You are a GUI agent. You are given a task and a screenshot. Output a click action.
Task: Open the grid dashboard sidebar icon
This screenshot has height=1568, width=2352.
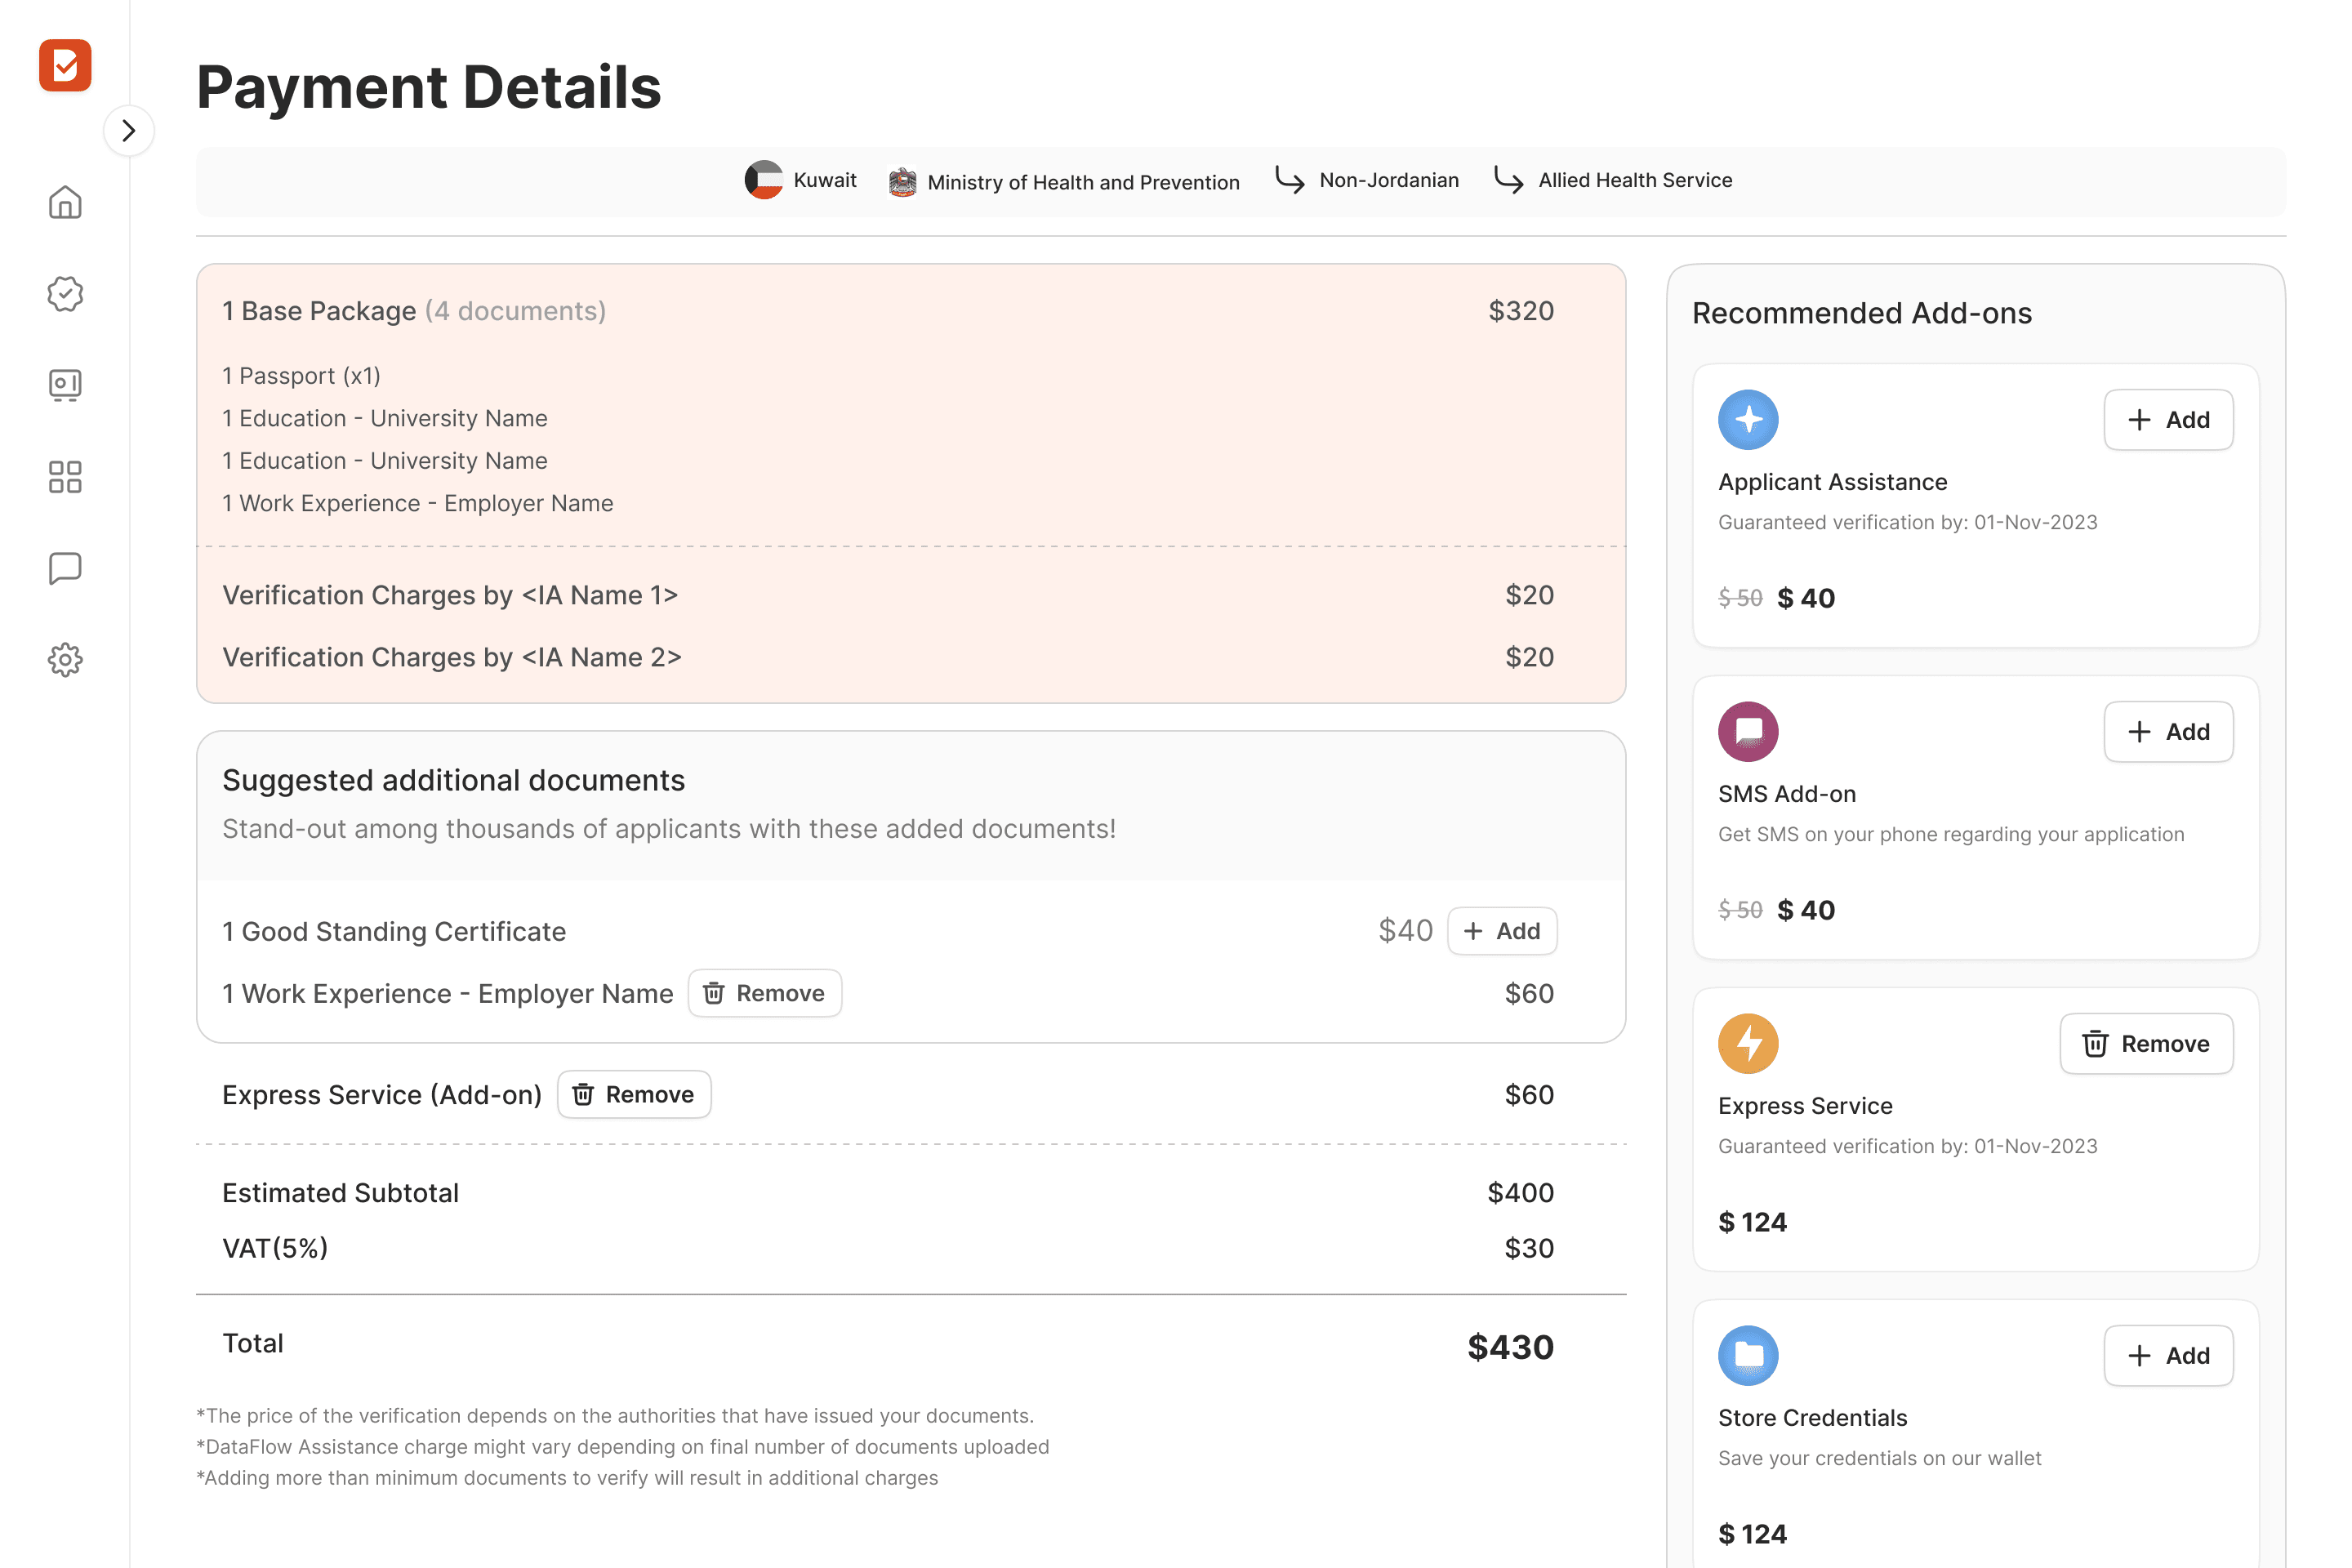click(65, 477)
